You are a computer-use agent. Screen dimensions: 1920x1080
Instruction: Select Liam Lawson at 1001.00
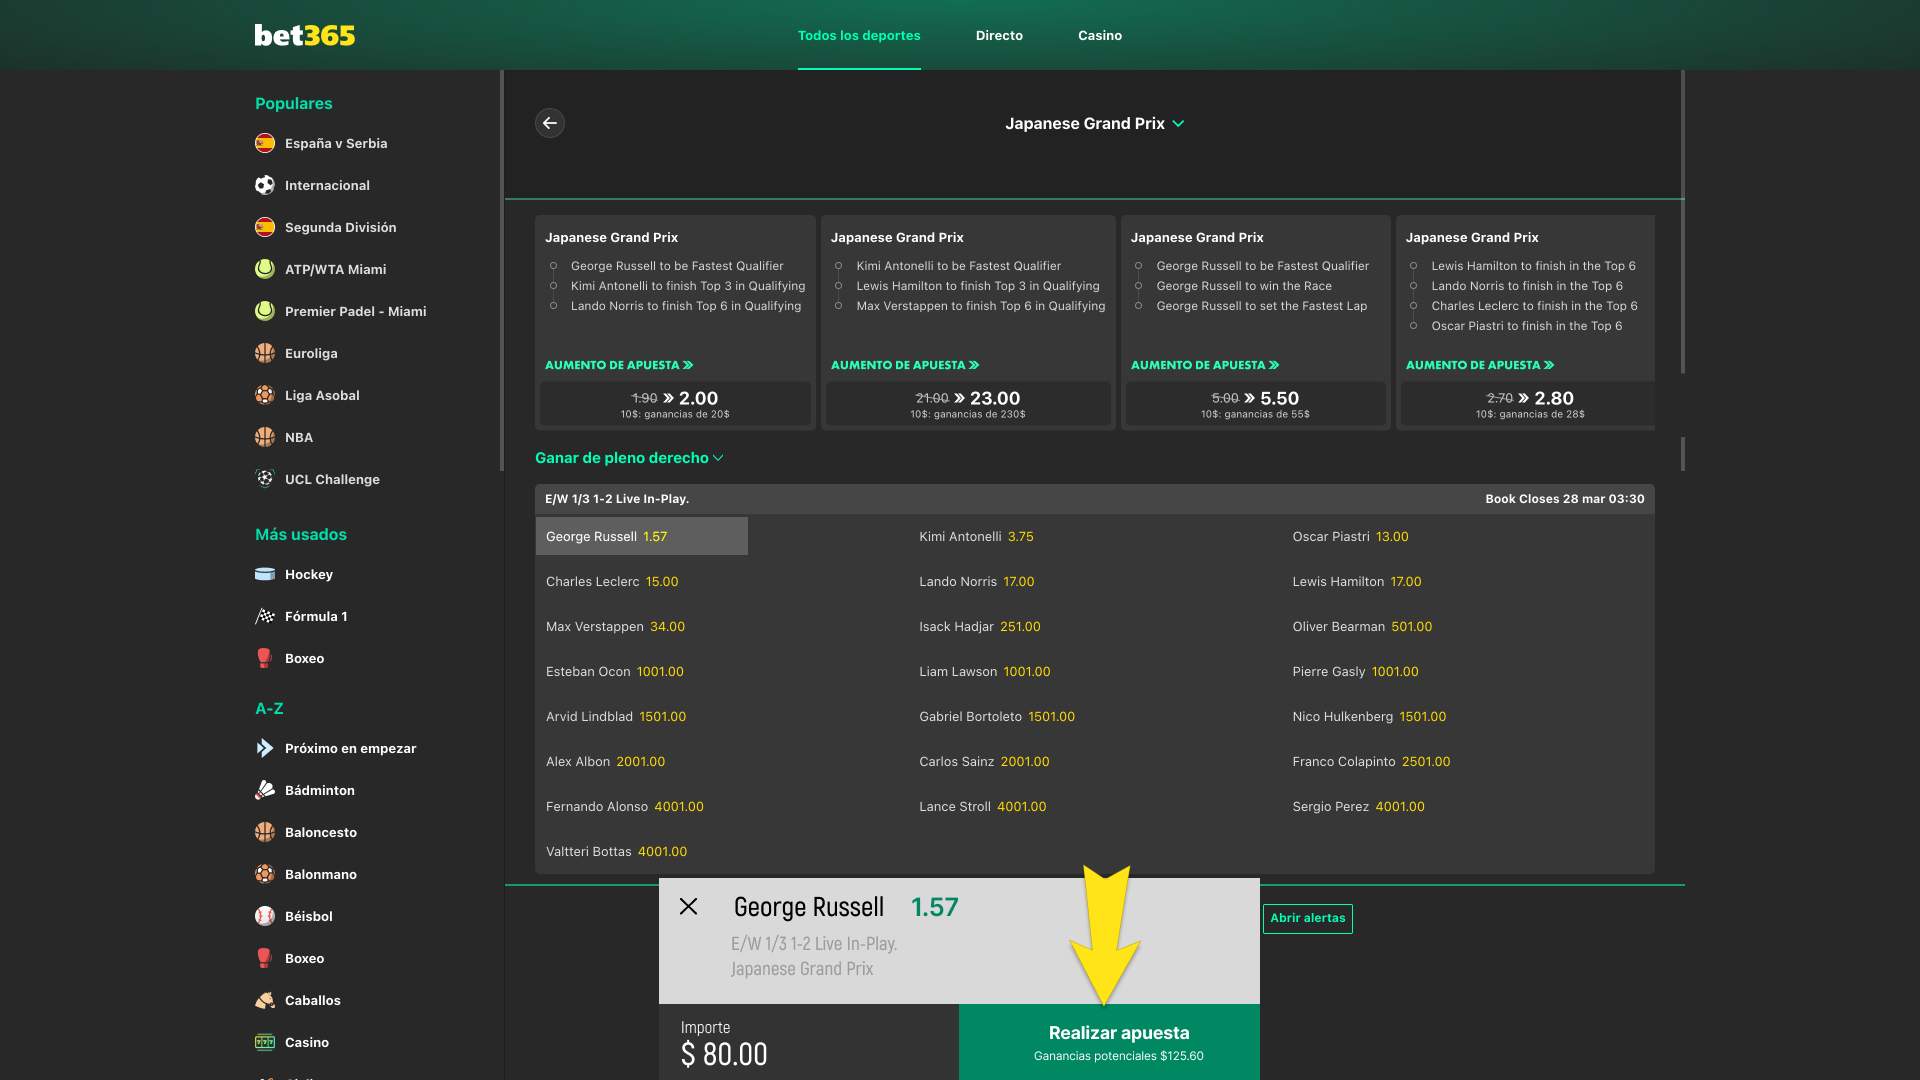click(x=984, y=672)
